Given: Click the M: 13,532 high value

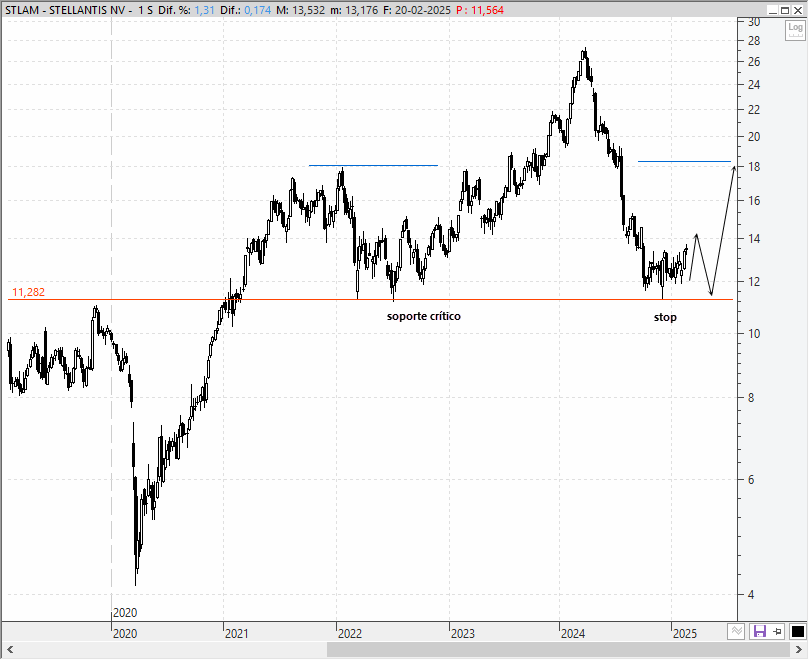Looking at the screenshot, I should [300, 10].
